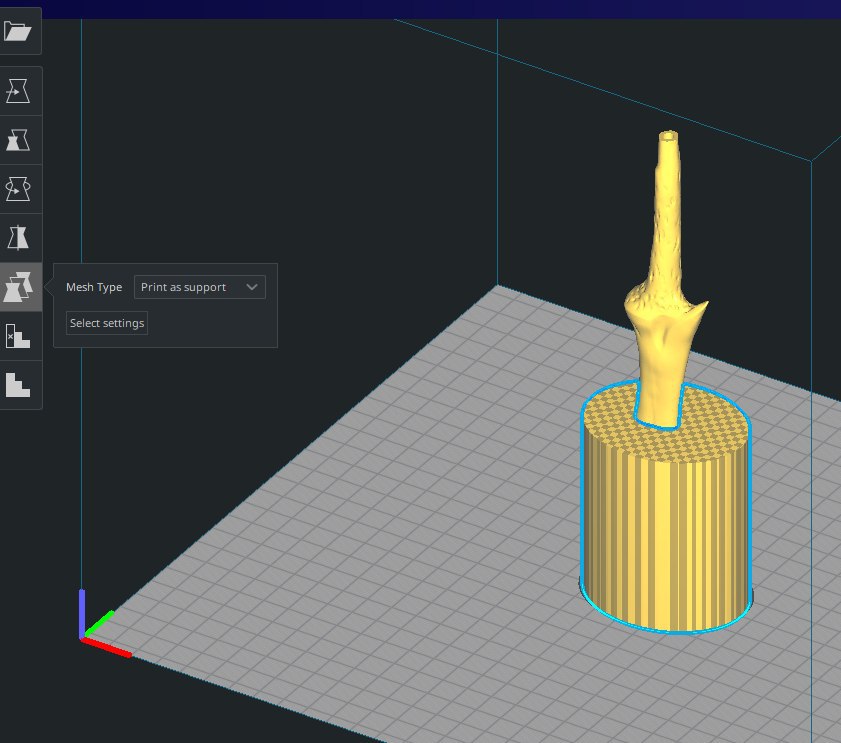Select the Mirror tool
Screen dimensions: 841x743
pyautogui.click(x=18, y=238)
